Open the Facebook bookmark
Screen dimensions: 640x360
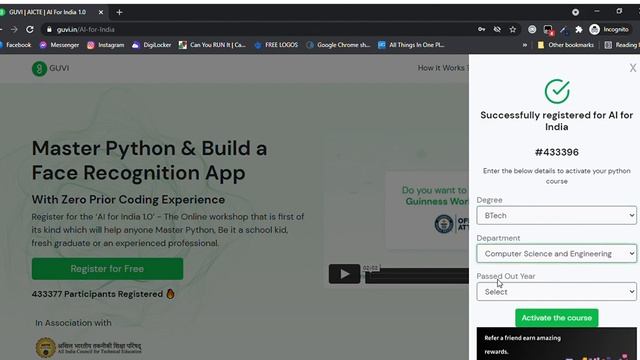click(16, 45)
